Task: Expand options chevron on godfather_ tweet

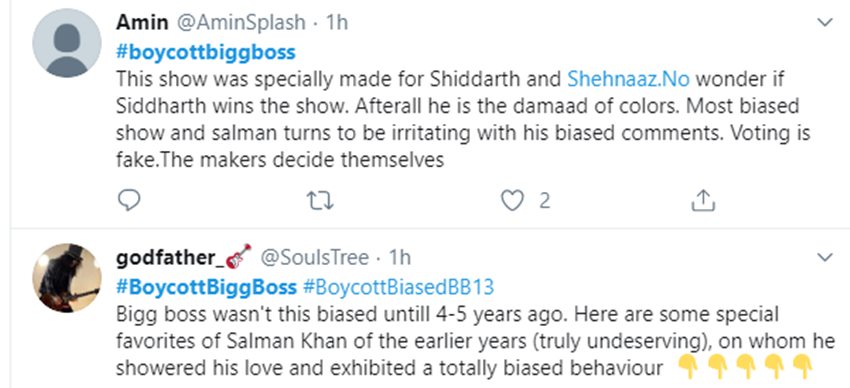Action: tap(825, 257)
